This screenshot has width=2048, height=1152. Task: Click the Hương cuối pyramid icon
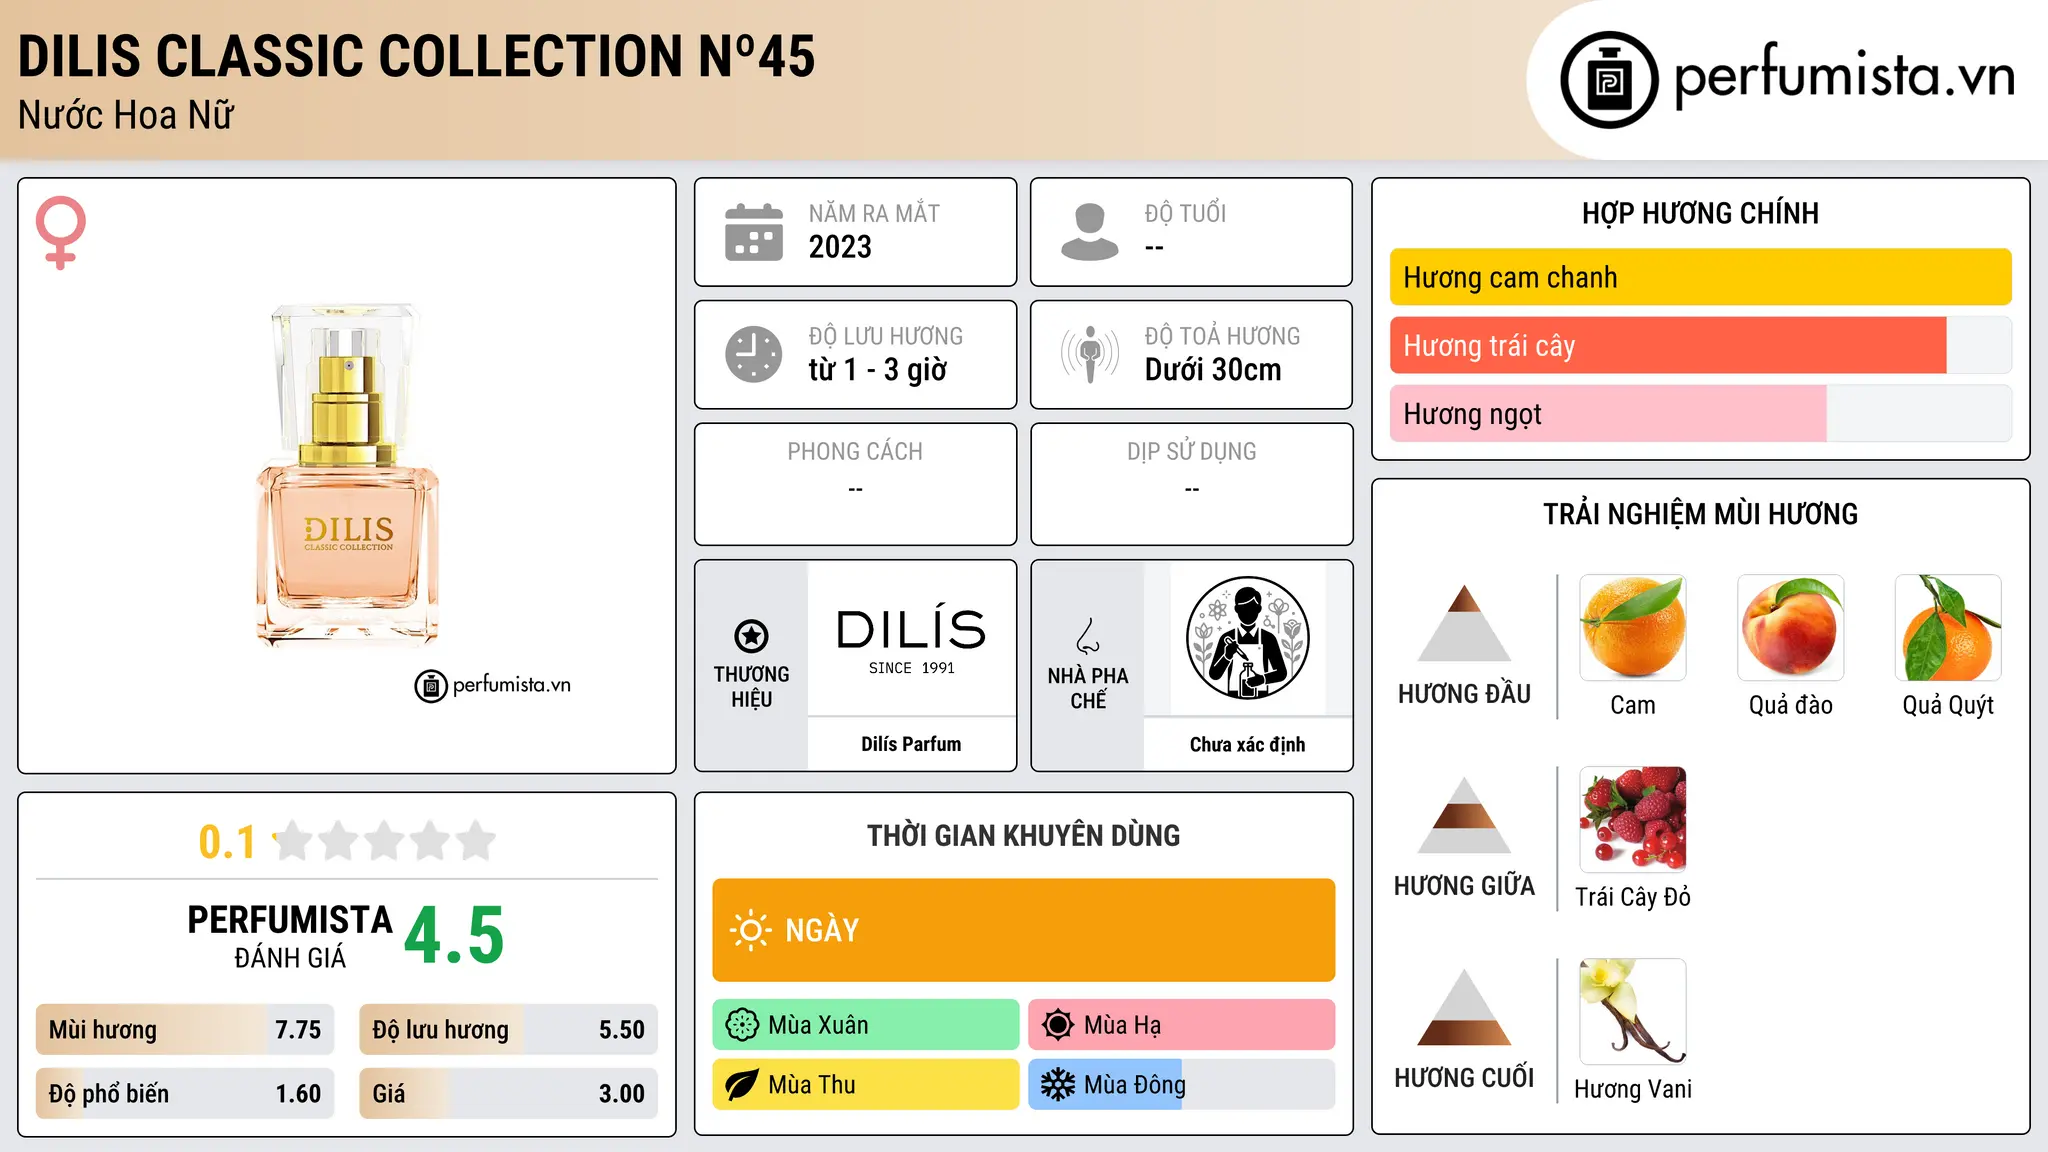1464,1007
